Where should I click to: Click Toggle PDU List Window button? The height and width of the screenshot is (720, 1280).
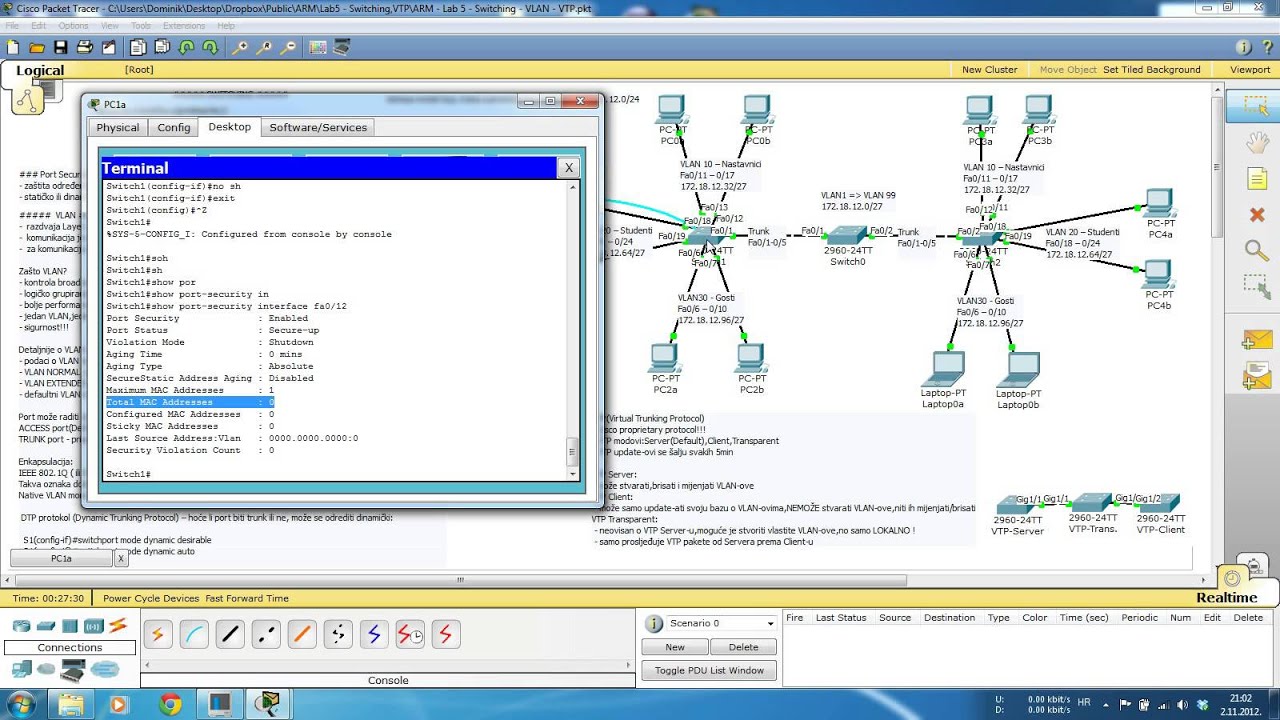point(709,671)
